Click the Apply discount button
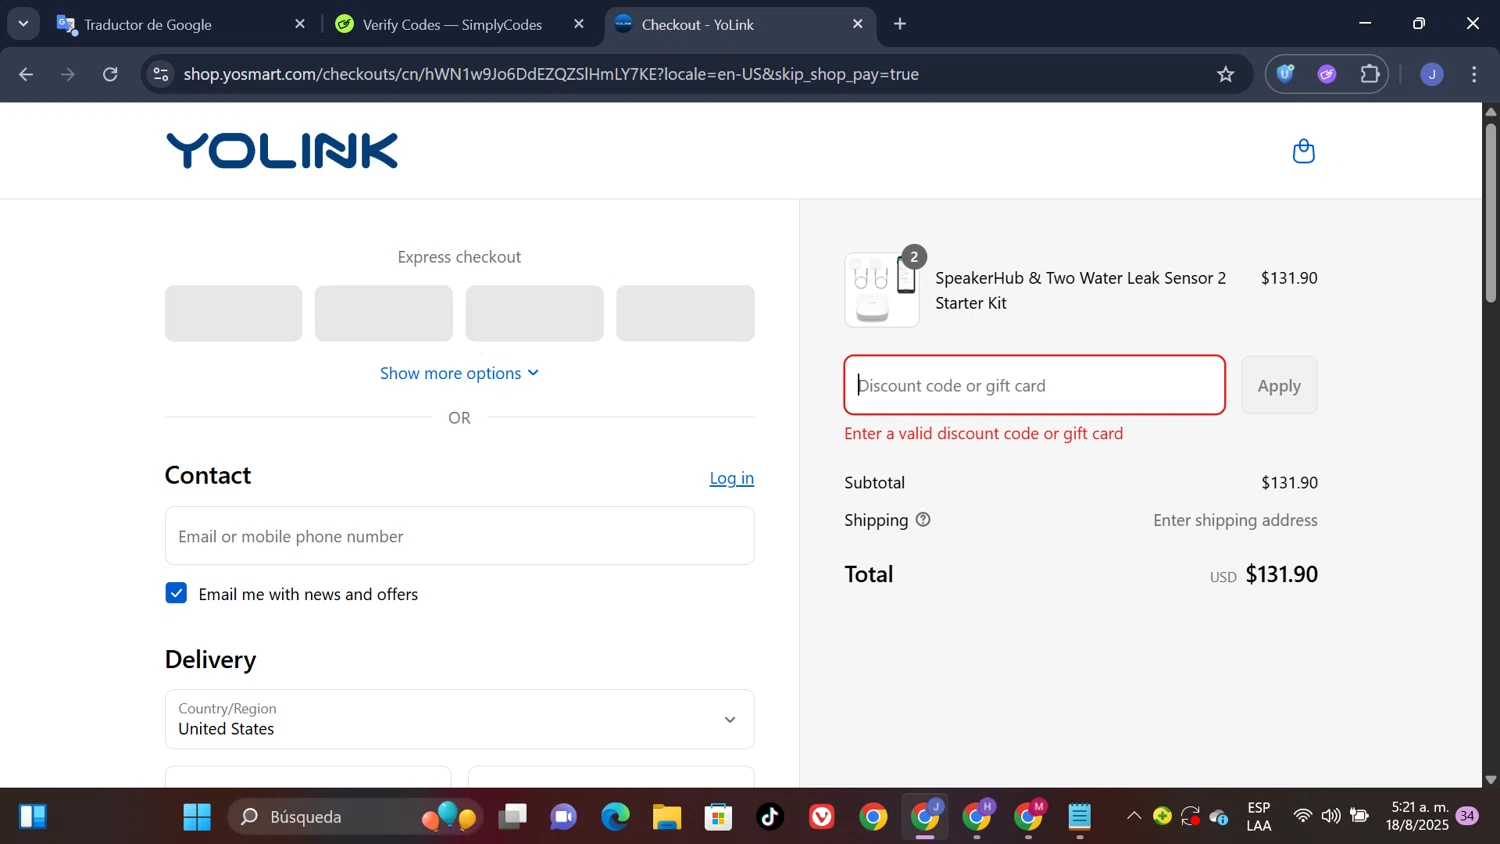Screen dimensions: 1500x844 (x=1279, y=385)
